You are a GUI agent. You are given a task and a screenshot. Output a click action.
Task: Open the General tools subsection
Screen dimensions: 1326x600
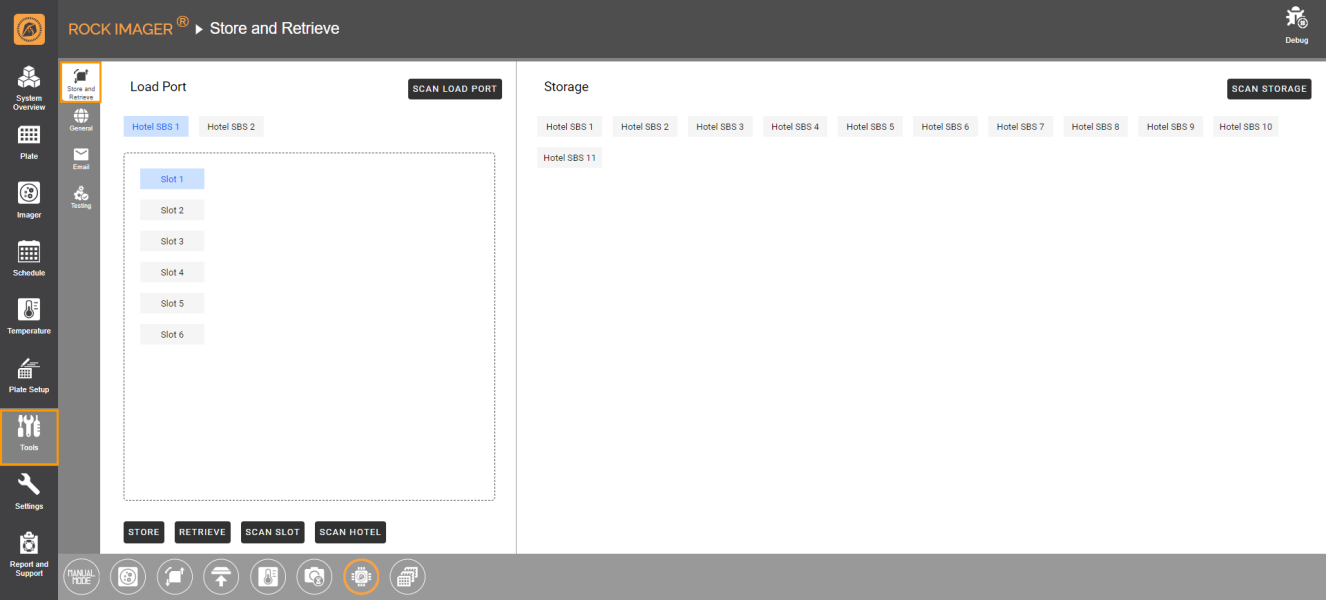click(x=81, y=120)
